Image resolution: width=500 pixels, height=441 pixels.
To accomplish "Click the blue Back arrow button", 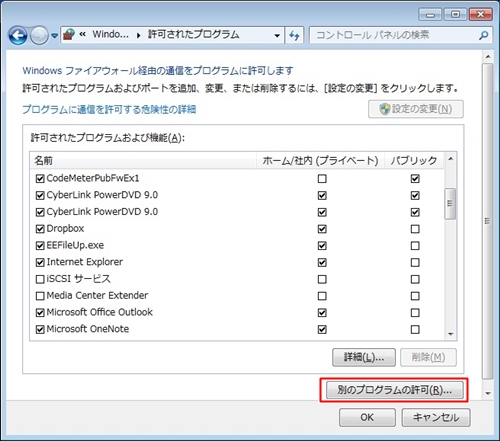I will pos(18,35).
